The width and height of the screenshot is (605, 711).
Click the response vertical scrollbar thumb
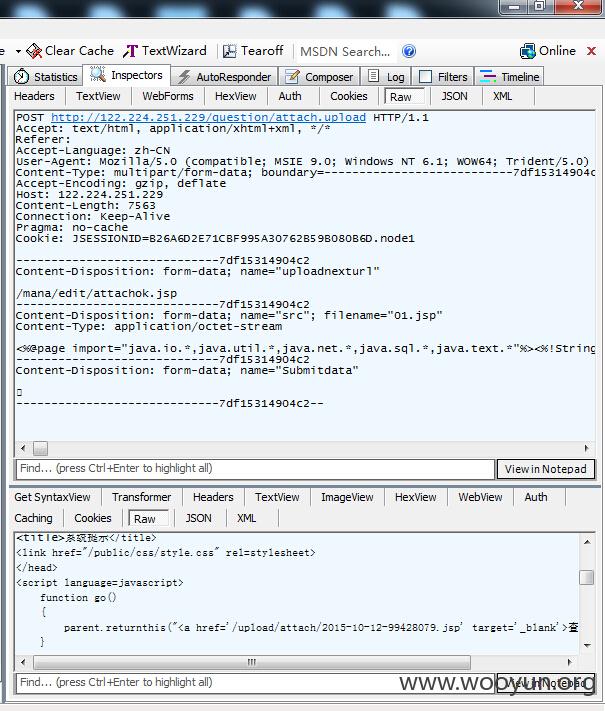pos(587,577)
